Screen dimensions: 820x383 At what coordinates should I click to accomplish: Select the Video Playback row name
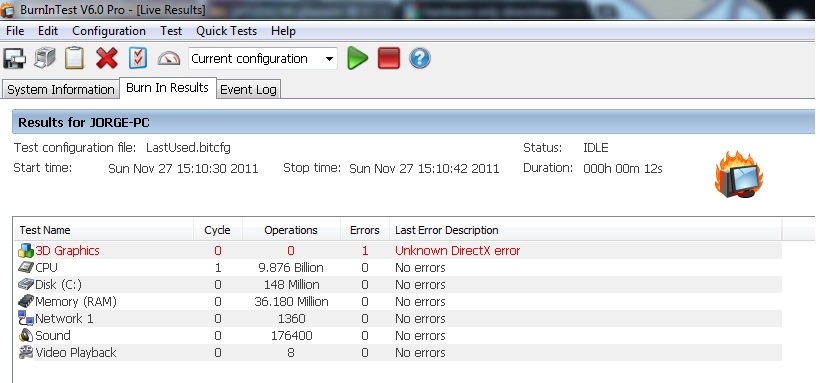tap(76, 353)
